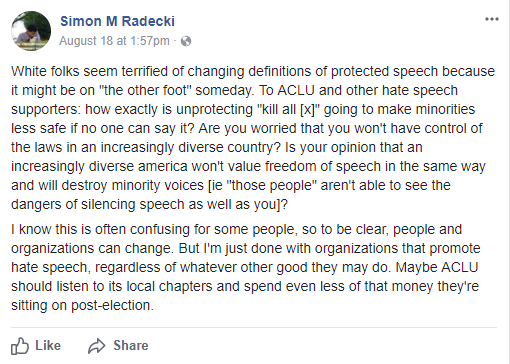Screen dimensions: 510x364
Task: Click the Share text label
Action: point(131,345)
